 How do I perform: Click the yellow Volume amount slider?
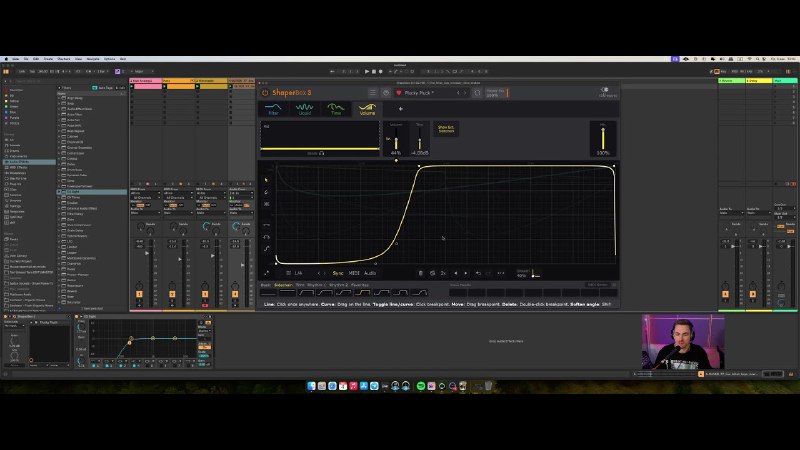click(396, 138)
